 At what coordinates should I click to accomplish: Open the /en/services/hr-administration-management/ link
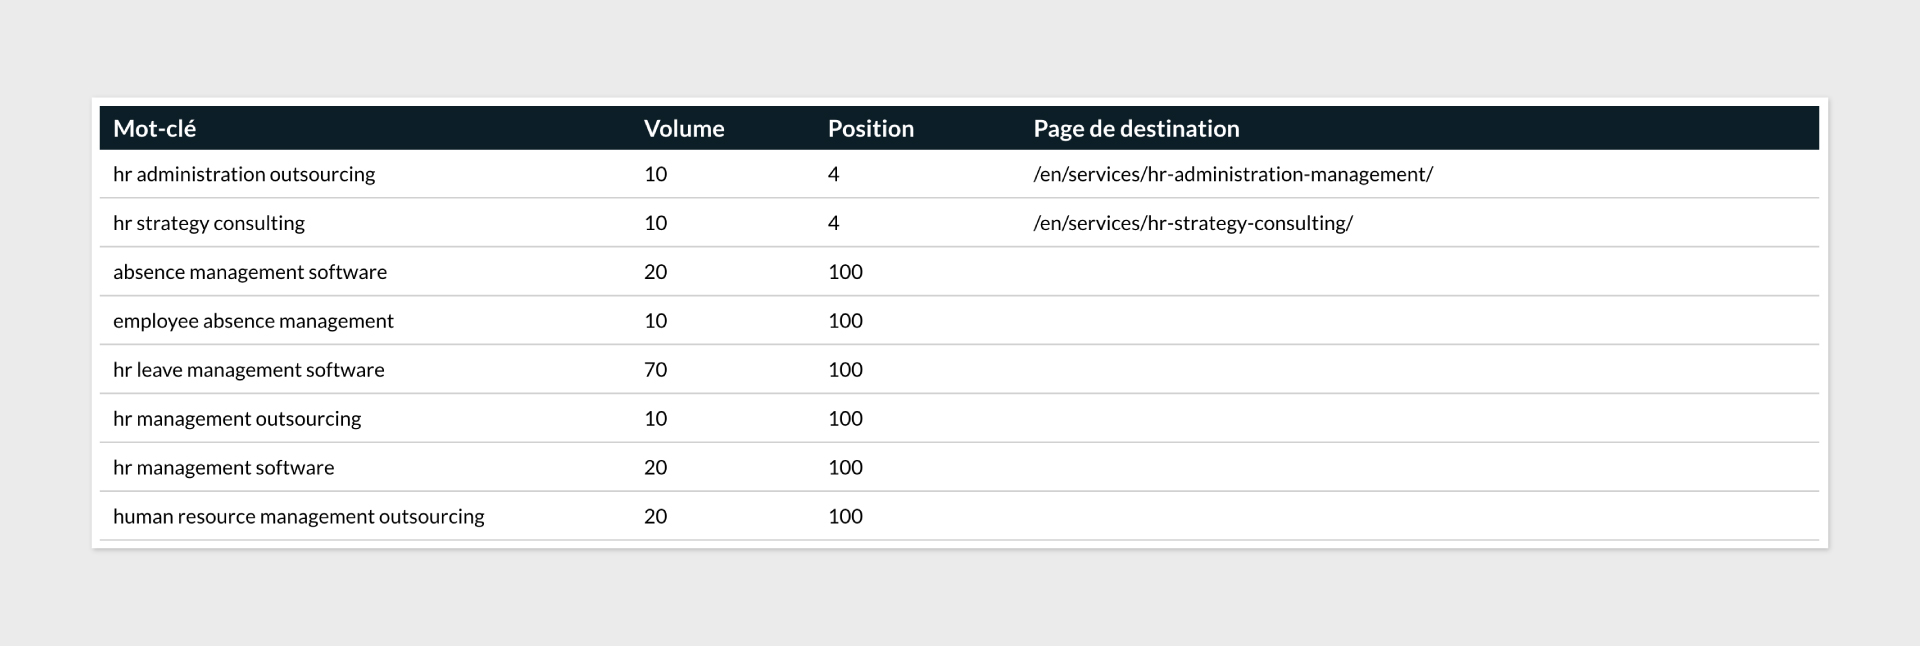[1232, 174]
